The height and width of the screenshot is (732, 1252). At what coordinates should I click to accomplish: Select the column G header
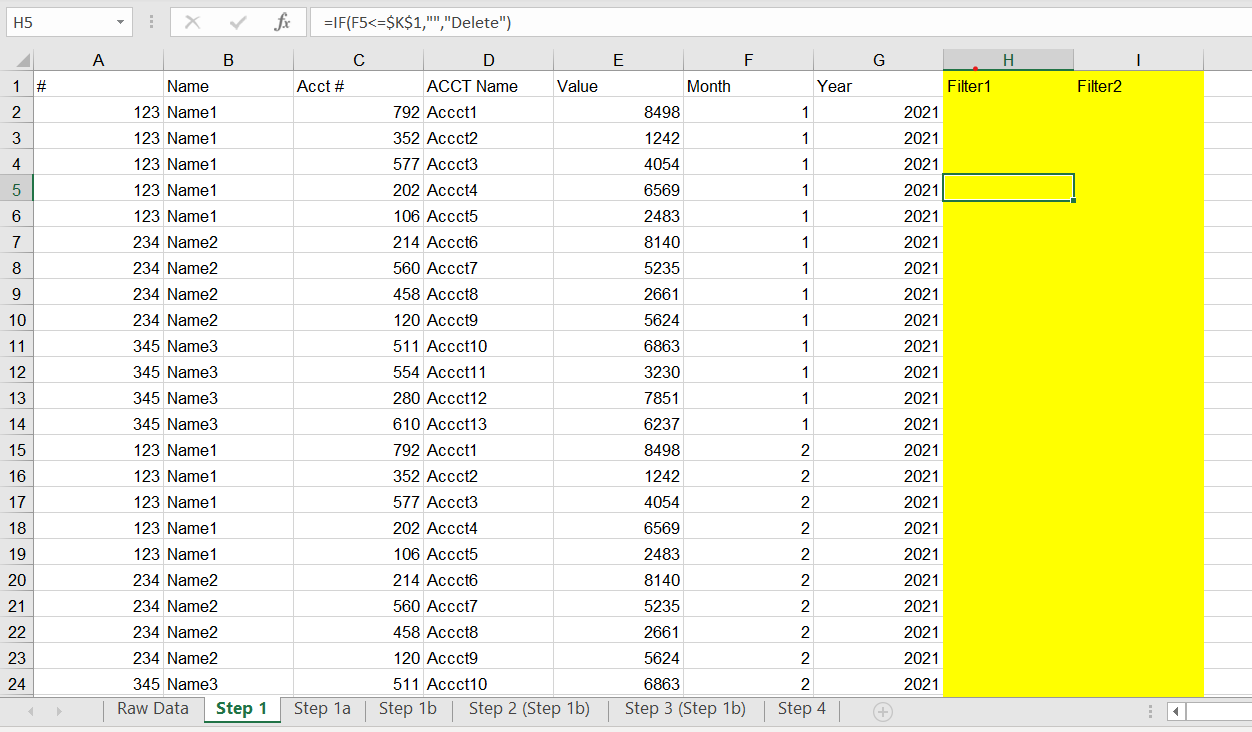878,60
